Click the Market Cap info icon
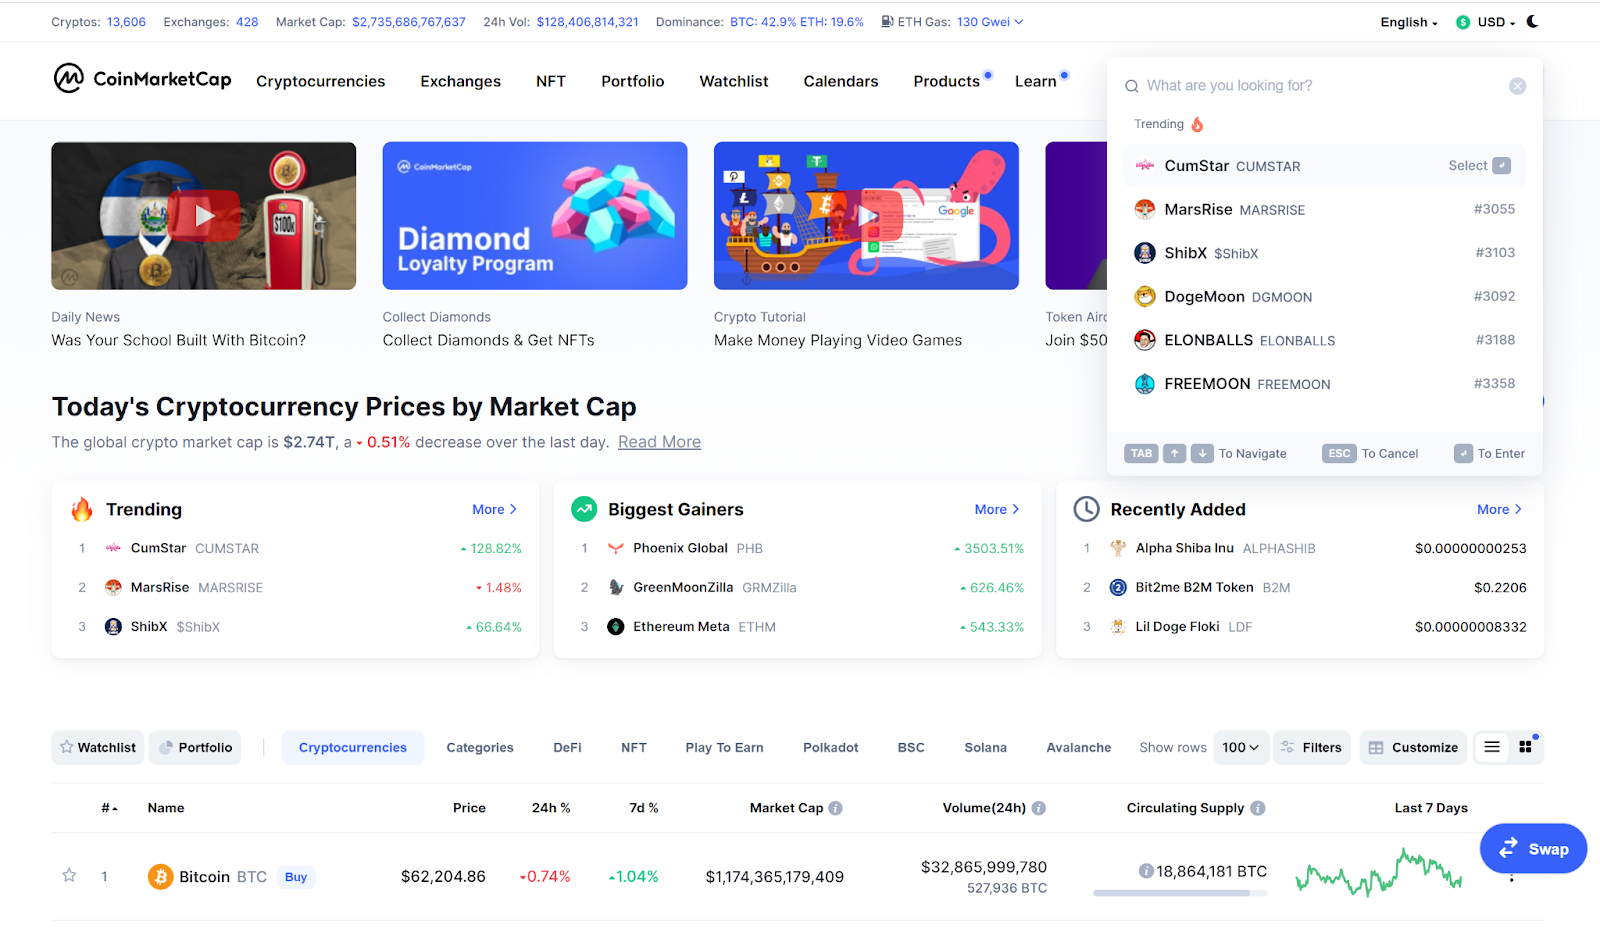 (x=835, y=808)
